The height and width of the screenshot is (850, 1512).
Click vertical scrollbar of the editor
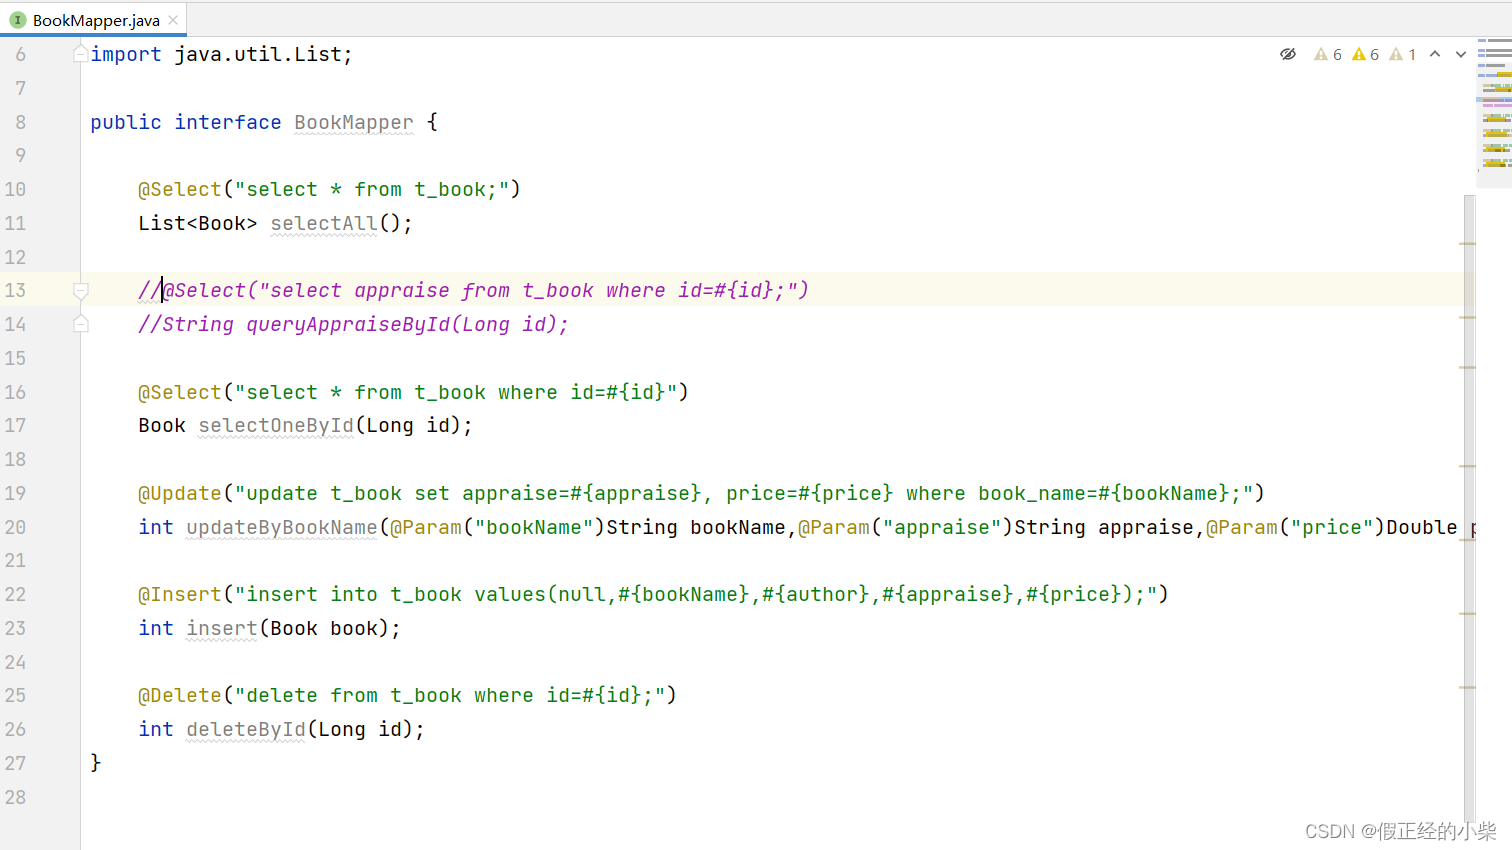(x=1469, y=510)
